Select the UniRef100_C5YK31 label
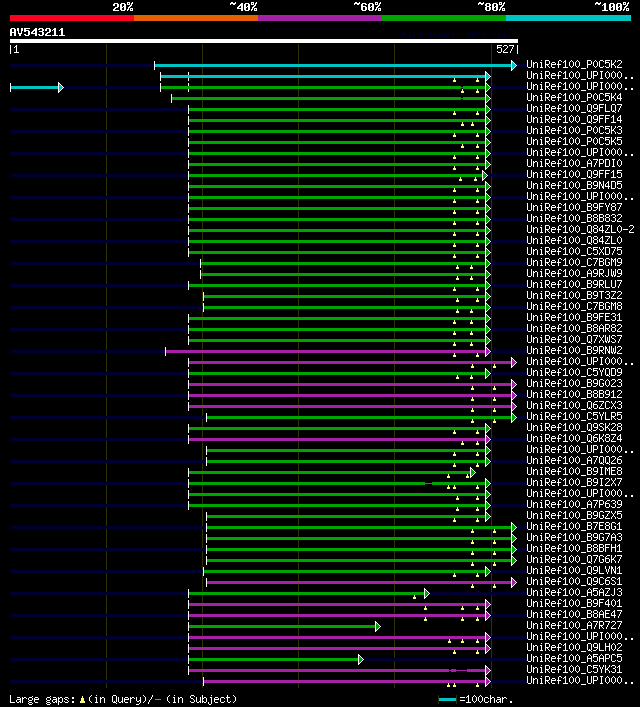This screenshot has width=640, height=707. [574, 669]
